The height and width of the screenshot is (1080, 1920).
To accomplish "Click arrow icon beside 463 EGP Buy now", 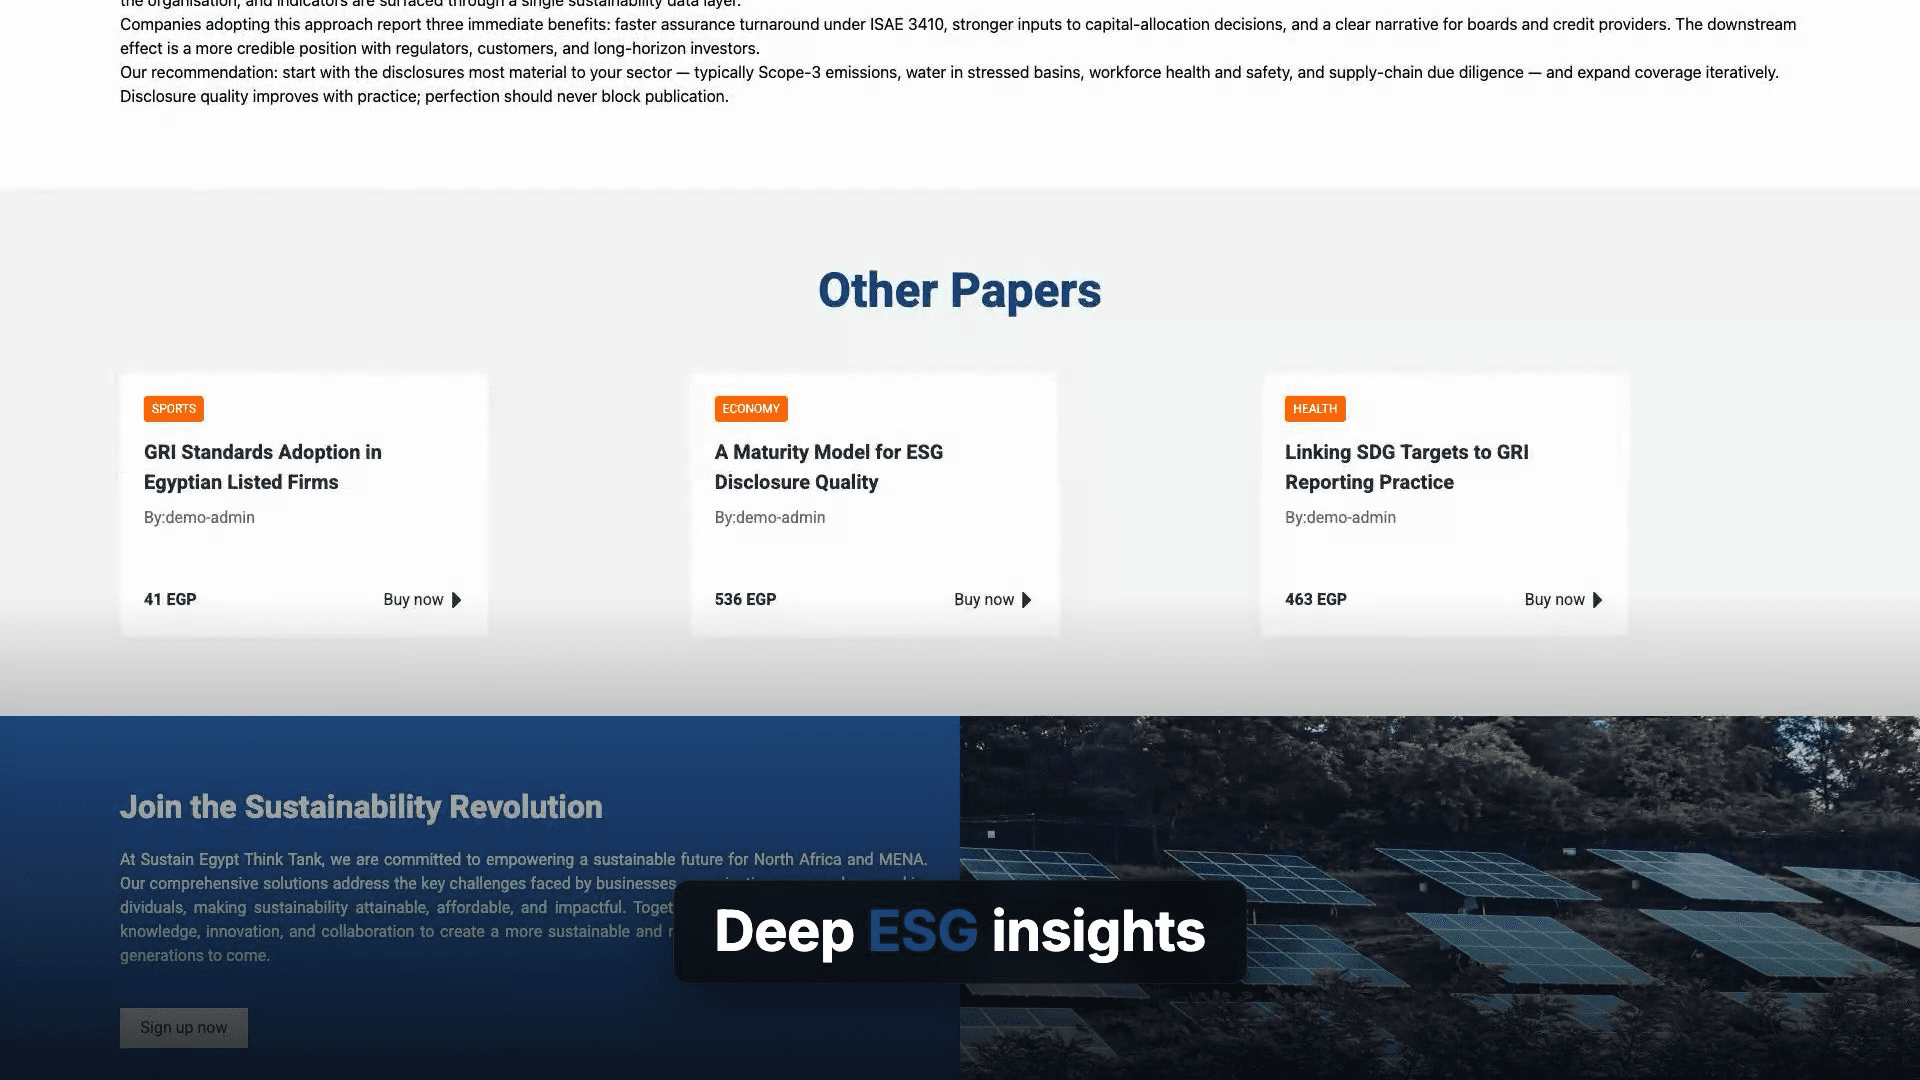I will click(1598, 600).
